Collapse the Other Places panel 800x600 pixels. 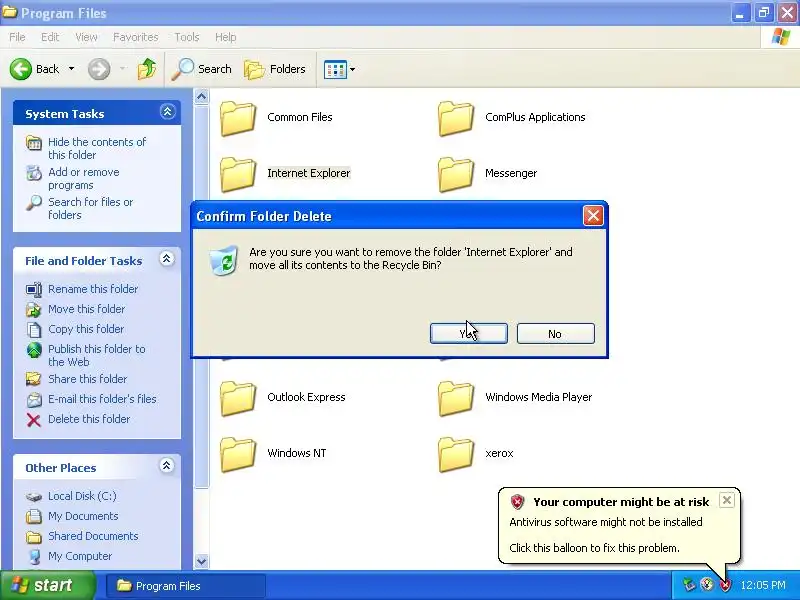(x=166, y=465)
